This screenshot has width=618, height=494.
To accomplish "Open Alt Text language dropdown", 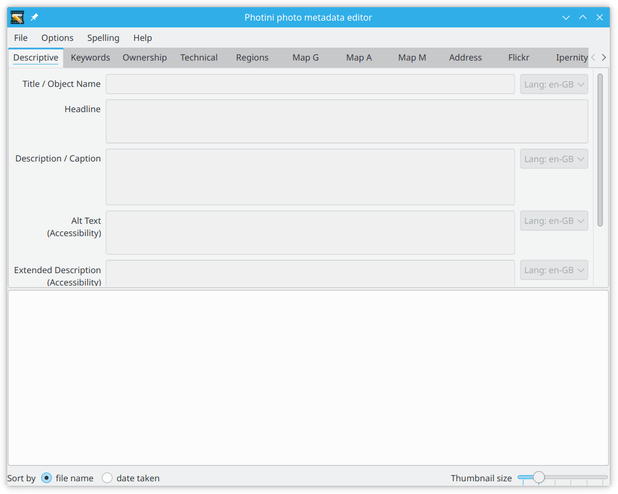I will (554, 221).
